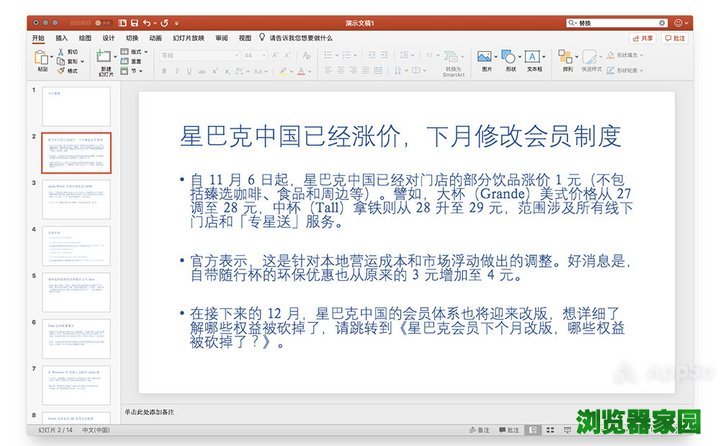
Task: Toggle bold formatting with the B button
Action: click(164, 71)
